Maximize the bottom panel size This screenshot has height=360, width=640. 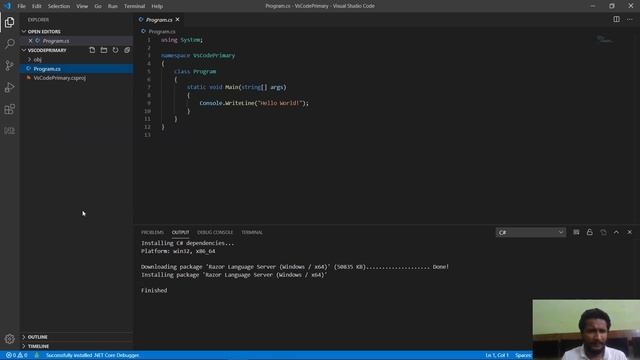pos(616,232)
